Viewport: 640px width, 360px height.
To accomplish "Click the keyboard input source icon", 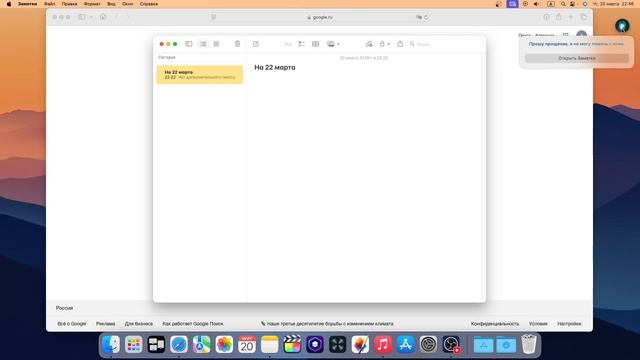I will 551,4.
